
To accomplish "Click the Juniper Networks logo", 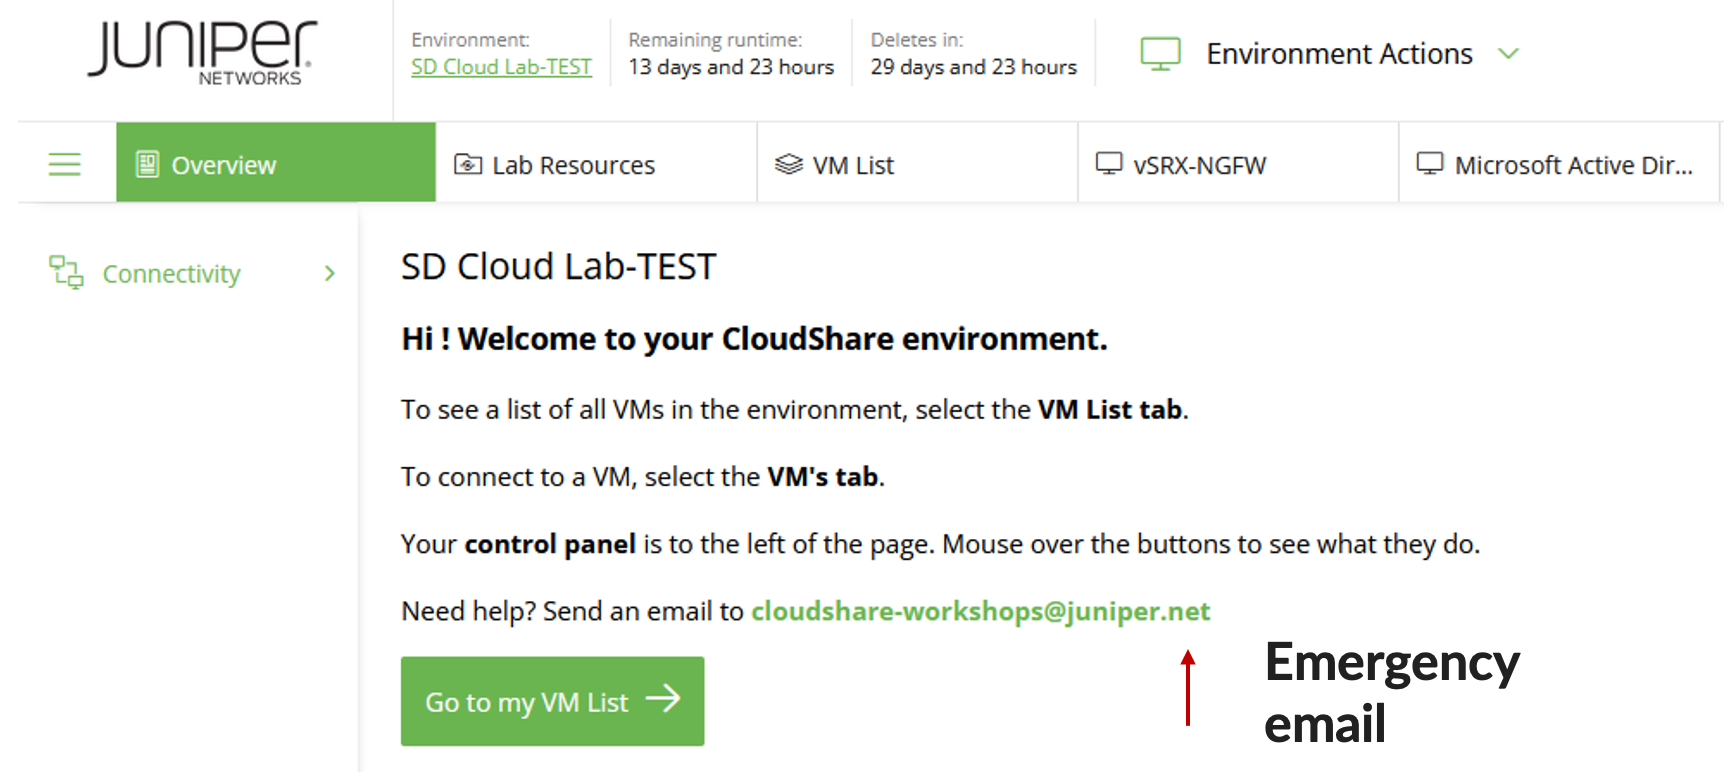I will 203,52.
